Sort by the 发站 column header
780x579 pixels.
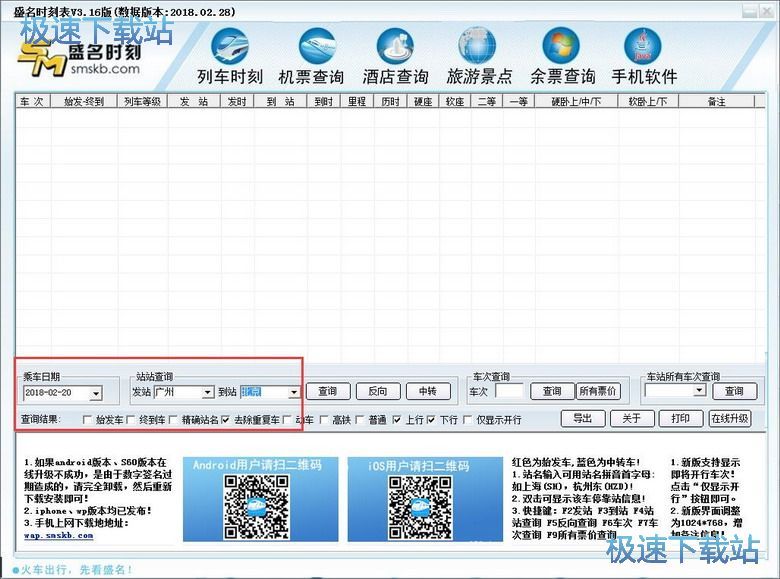pyautogui.click(x=194, y=101)
